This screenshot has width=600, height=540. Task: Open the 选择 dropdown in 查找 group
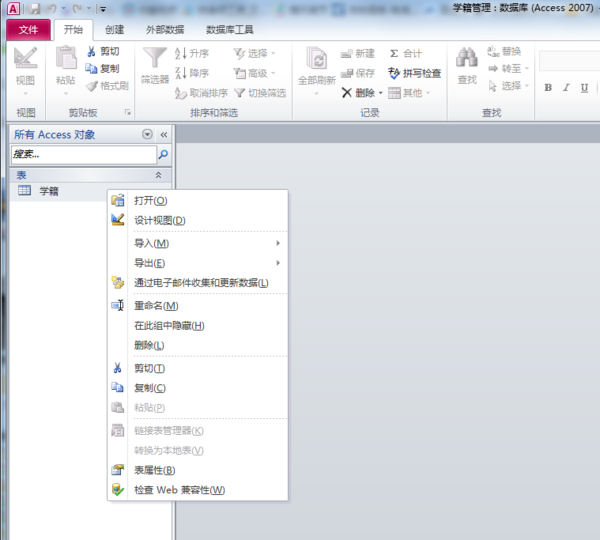[509, 86]
